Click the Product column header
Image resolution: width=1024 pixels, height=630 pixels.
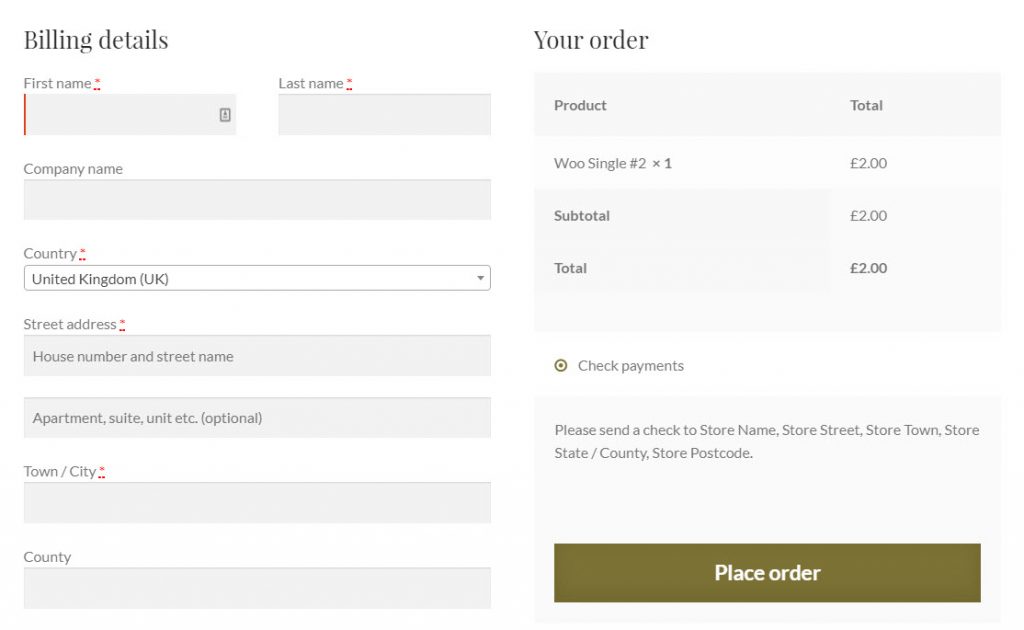click(580, 105)
